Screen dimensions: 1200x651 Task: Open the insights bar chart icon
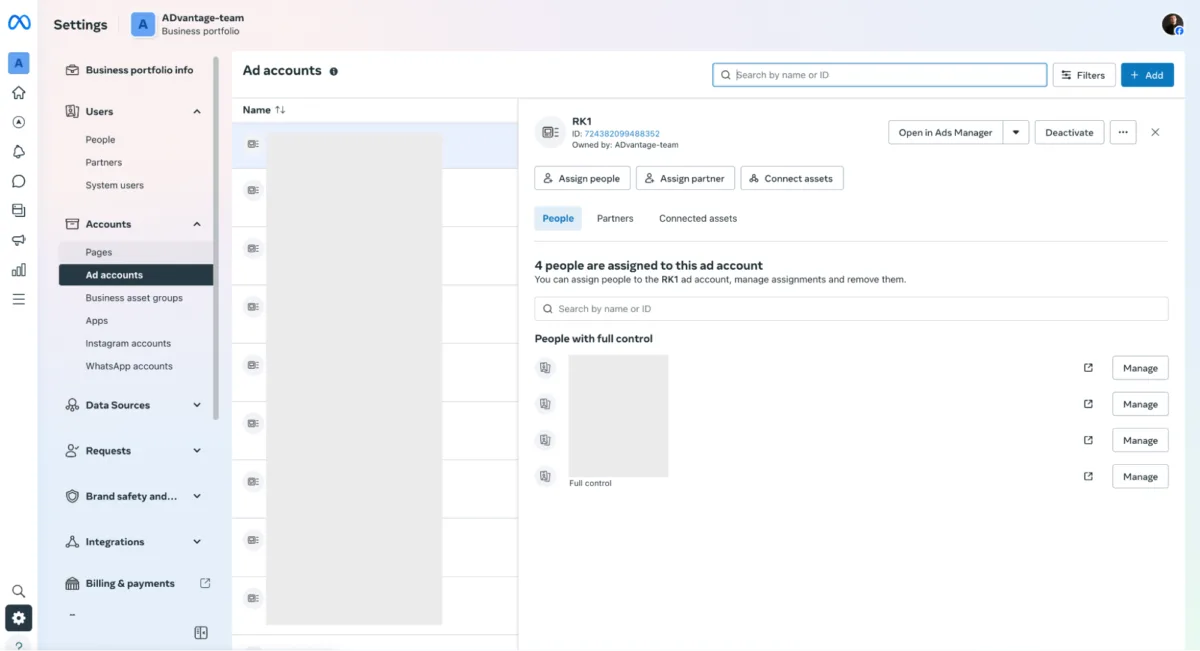(18, 270)
